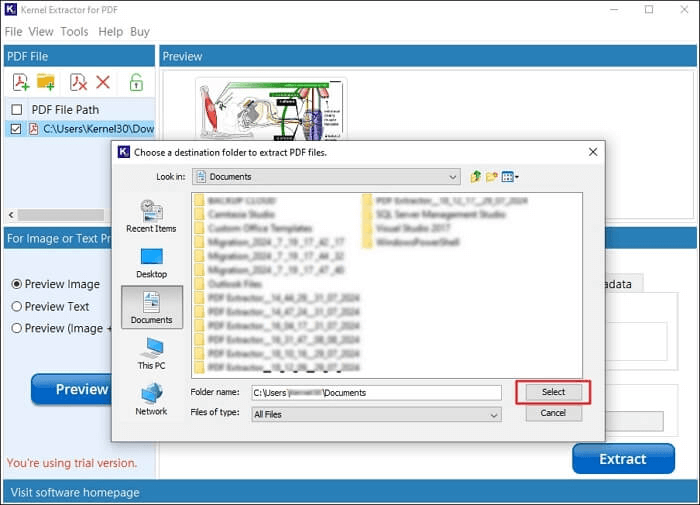Click the Folder name input field
This screenshot has height=505, width=700.
pyautogui.click(x=376, y=392)
